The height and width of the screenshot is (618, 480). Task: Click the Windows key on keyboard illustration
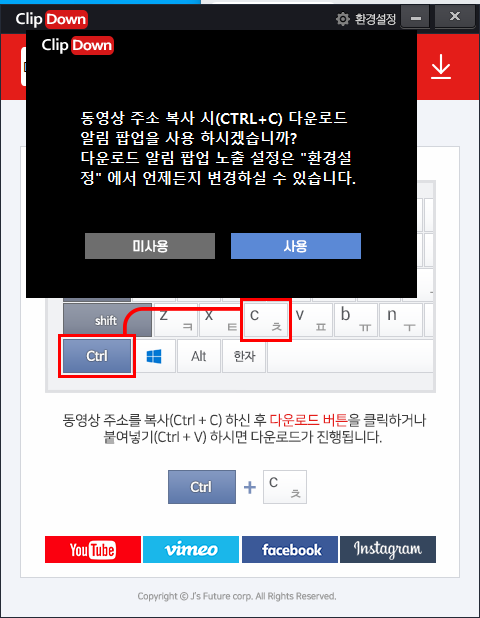pyautogui.click(x=154, y=356)
